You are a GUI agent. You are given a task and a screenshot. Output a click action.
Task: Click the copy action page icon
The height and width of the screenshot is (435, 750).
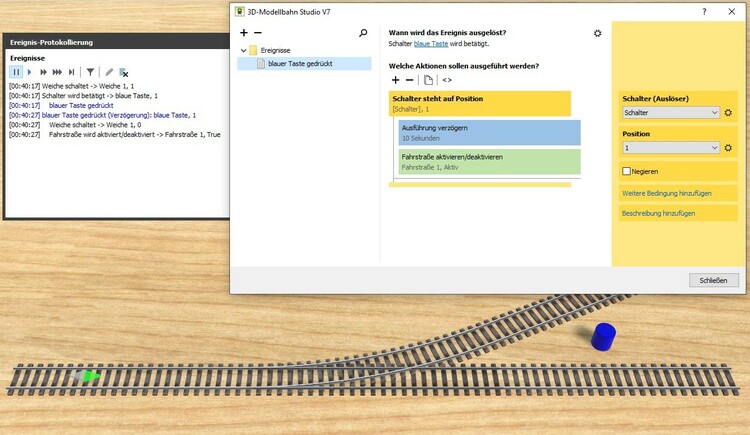[429, 80]
